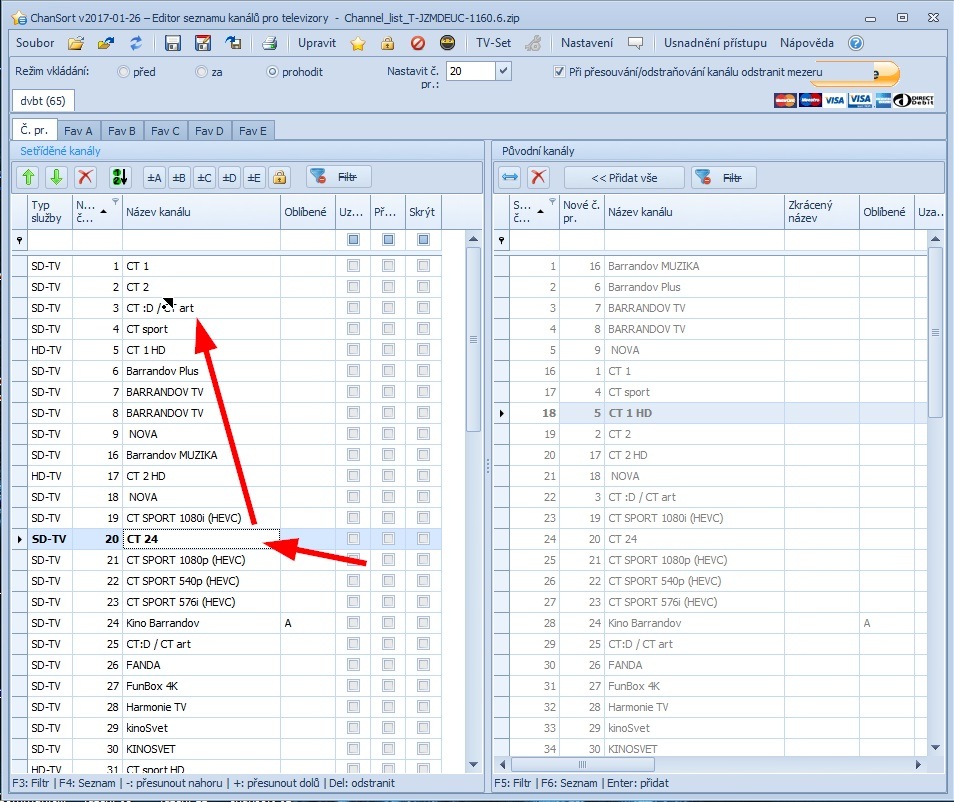Viewport: 954px width, 802px height.
Task: Click the reload file icon with blue arrows
Action: coord(136,43)
